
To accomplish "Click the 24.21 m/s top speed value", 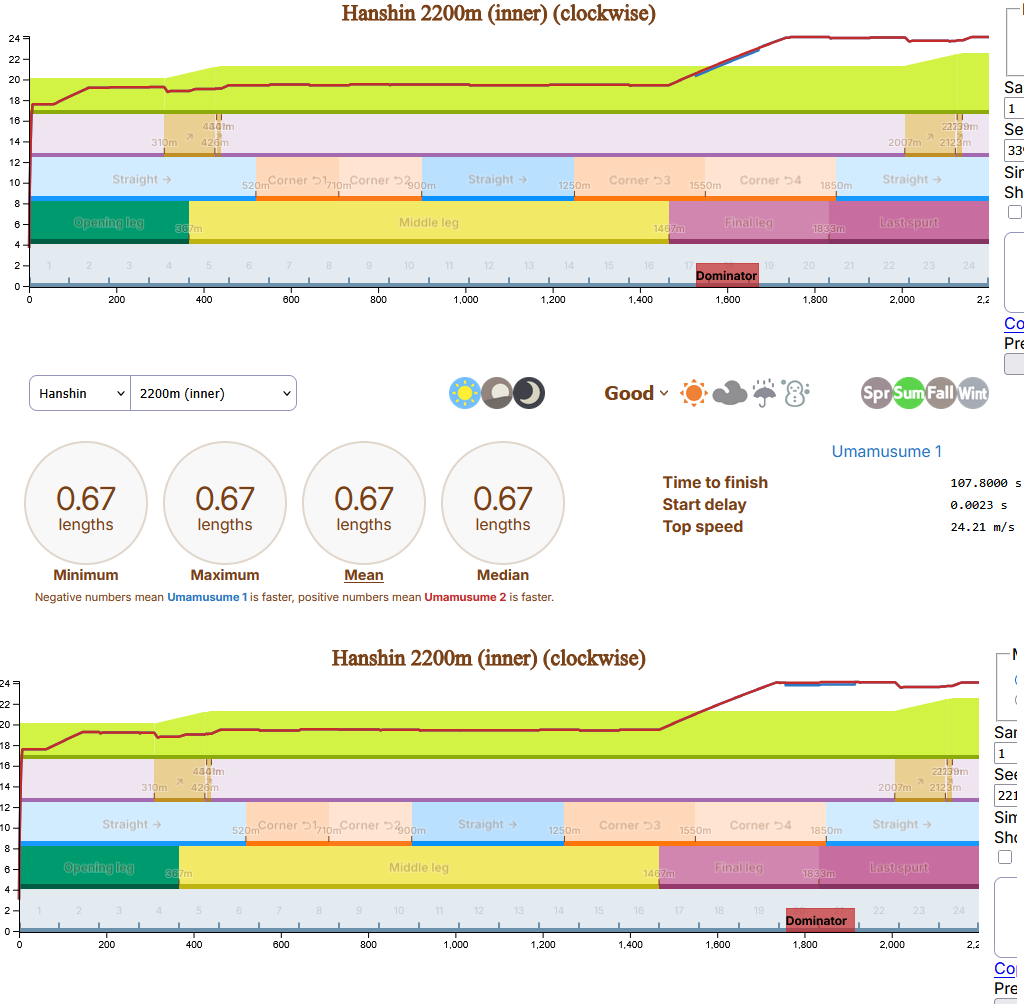I will 982,526.
